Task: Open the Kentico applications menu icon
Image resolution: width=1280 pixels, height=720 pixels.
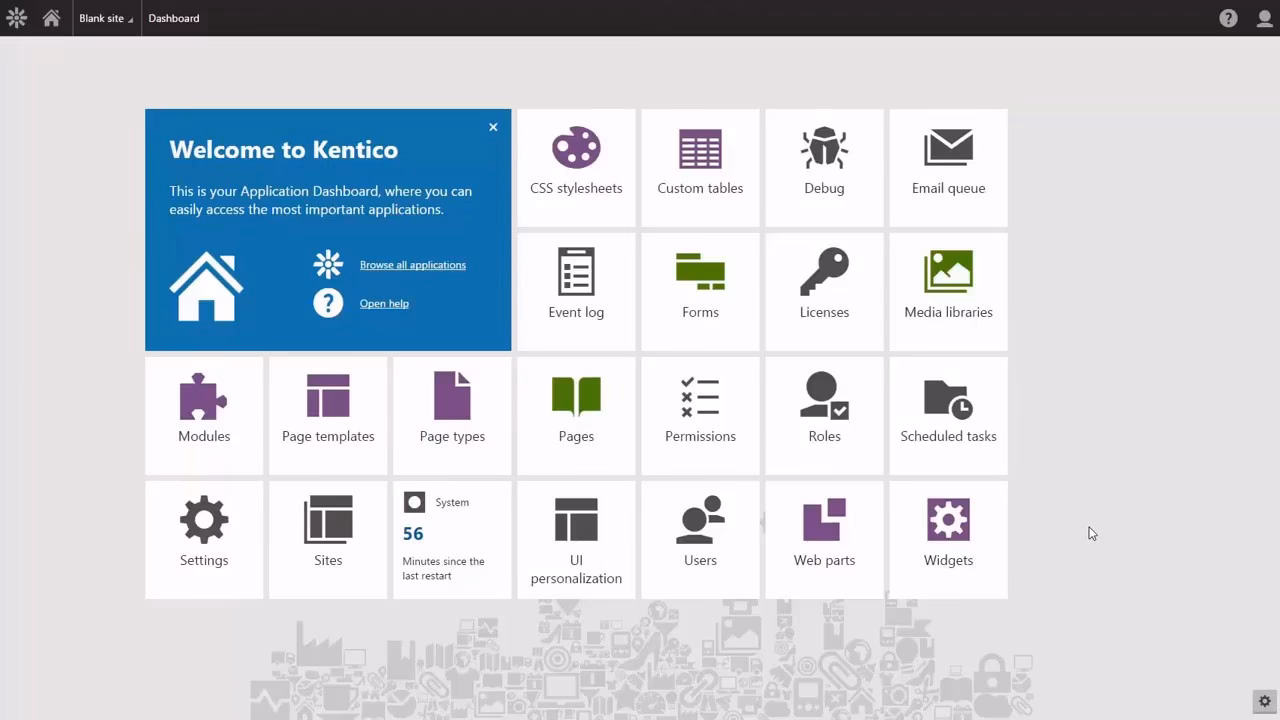Action: pyautogui.click(x=16, y=17)
